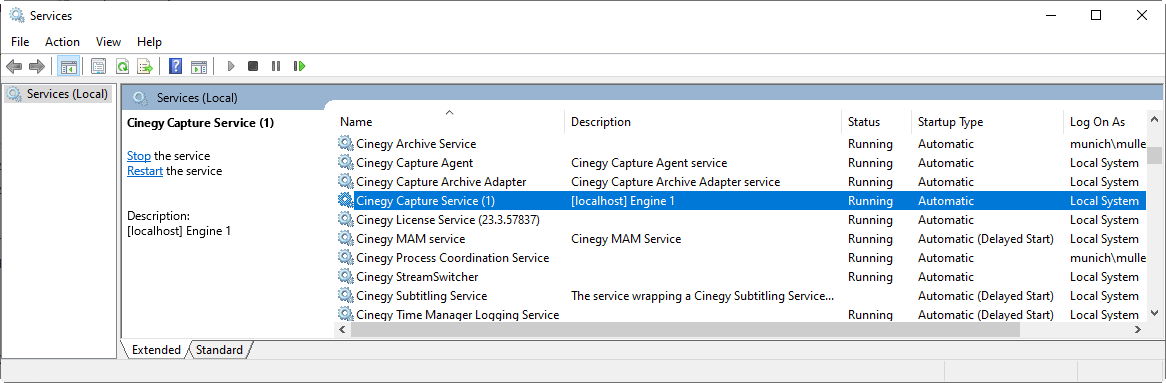Select the Cinegy Archive Service row name
1166x383 pixels.
coord(416,144)
